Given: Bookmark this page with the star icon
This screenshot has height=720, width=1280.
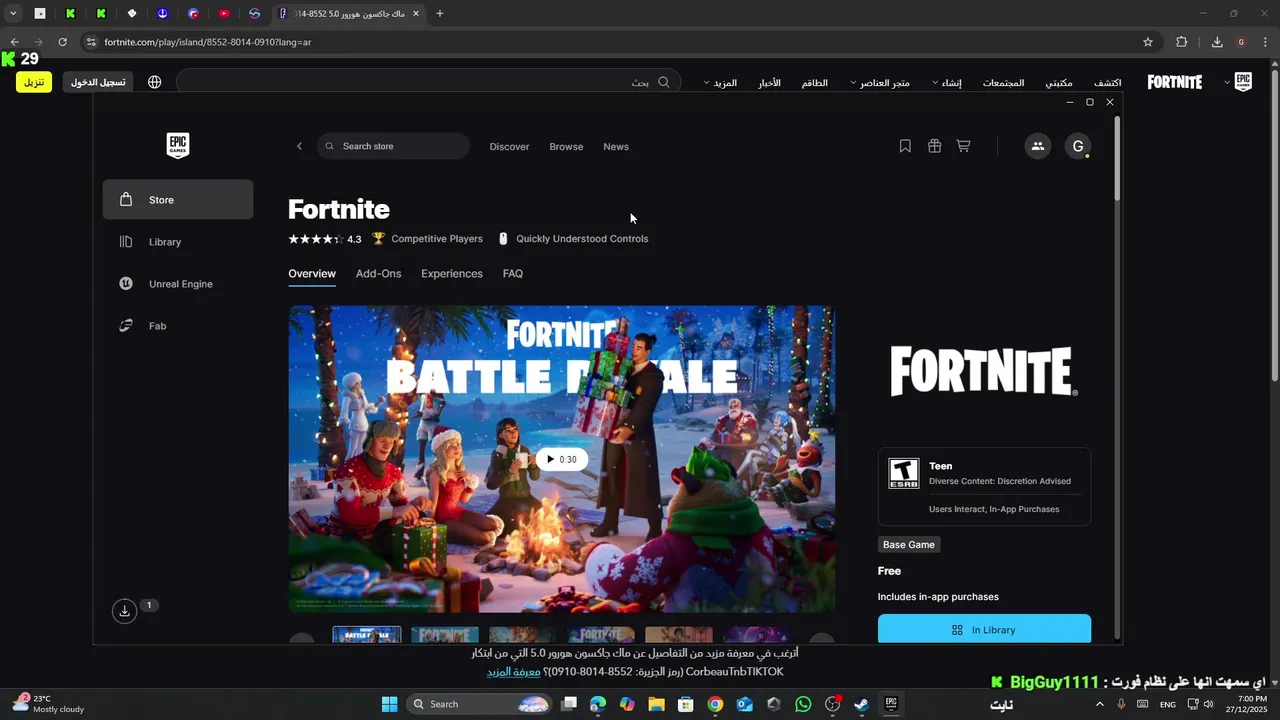Looking at the screenshot, I should [x=1148, y=42].
